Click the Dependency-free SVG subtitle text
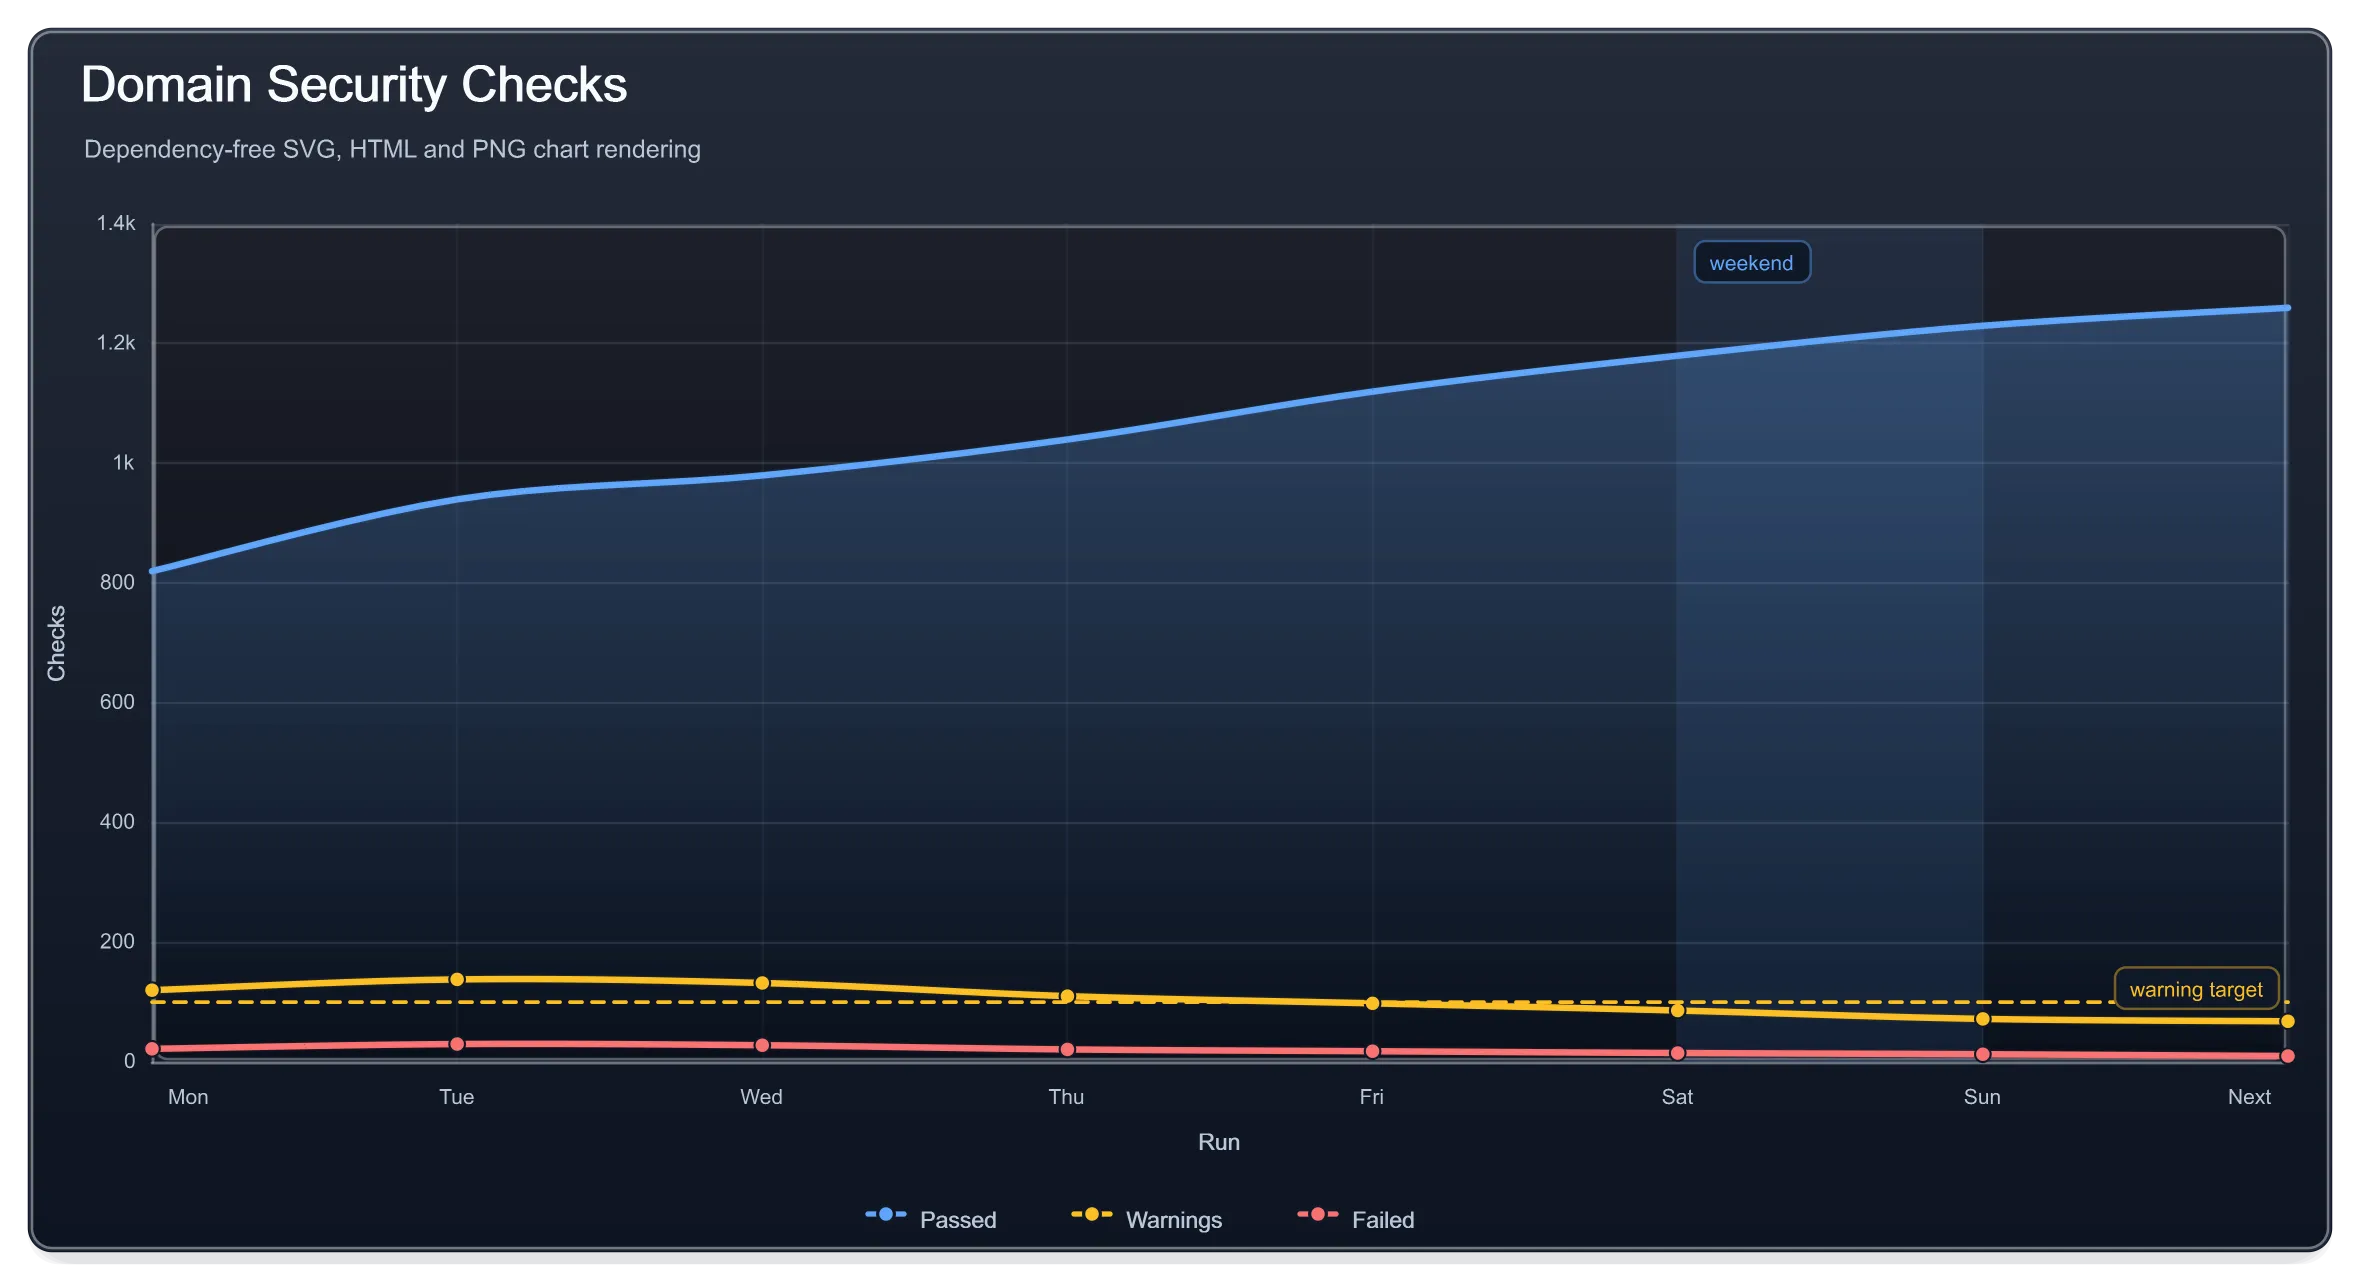The width and height of the screenshot is (2360, 1280). click(392, 149)
